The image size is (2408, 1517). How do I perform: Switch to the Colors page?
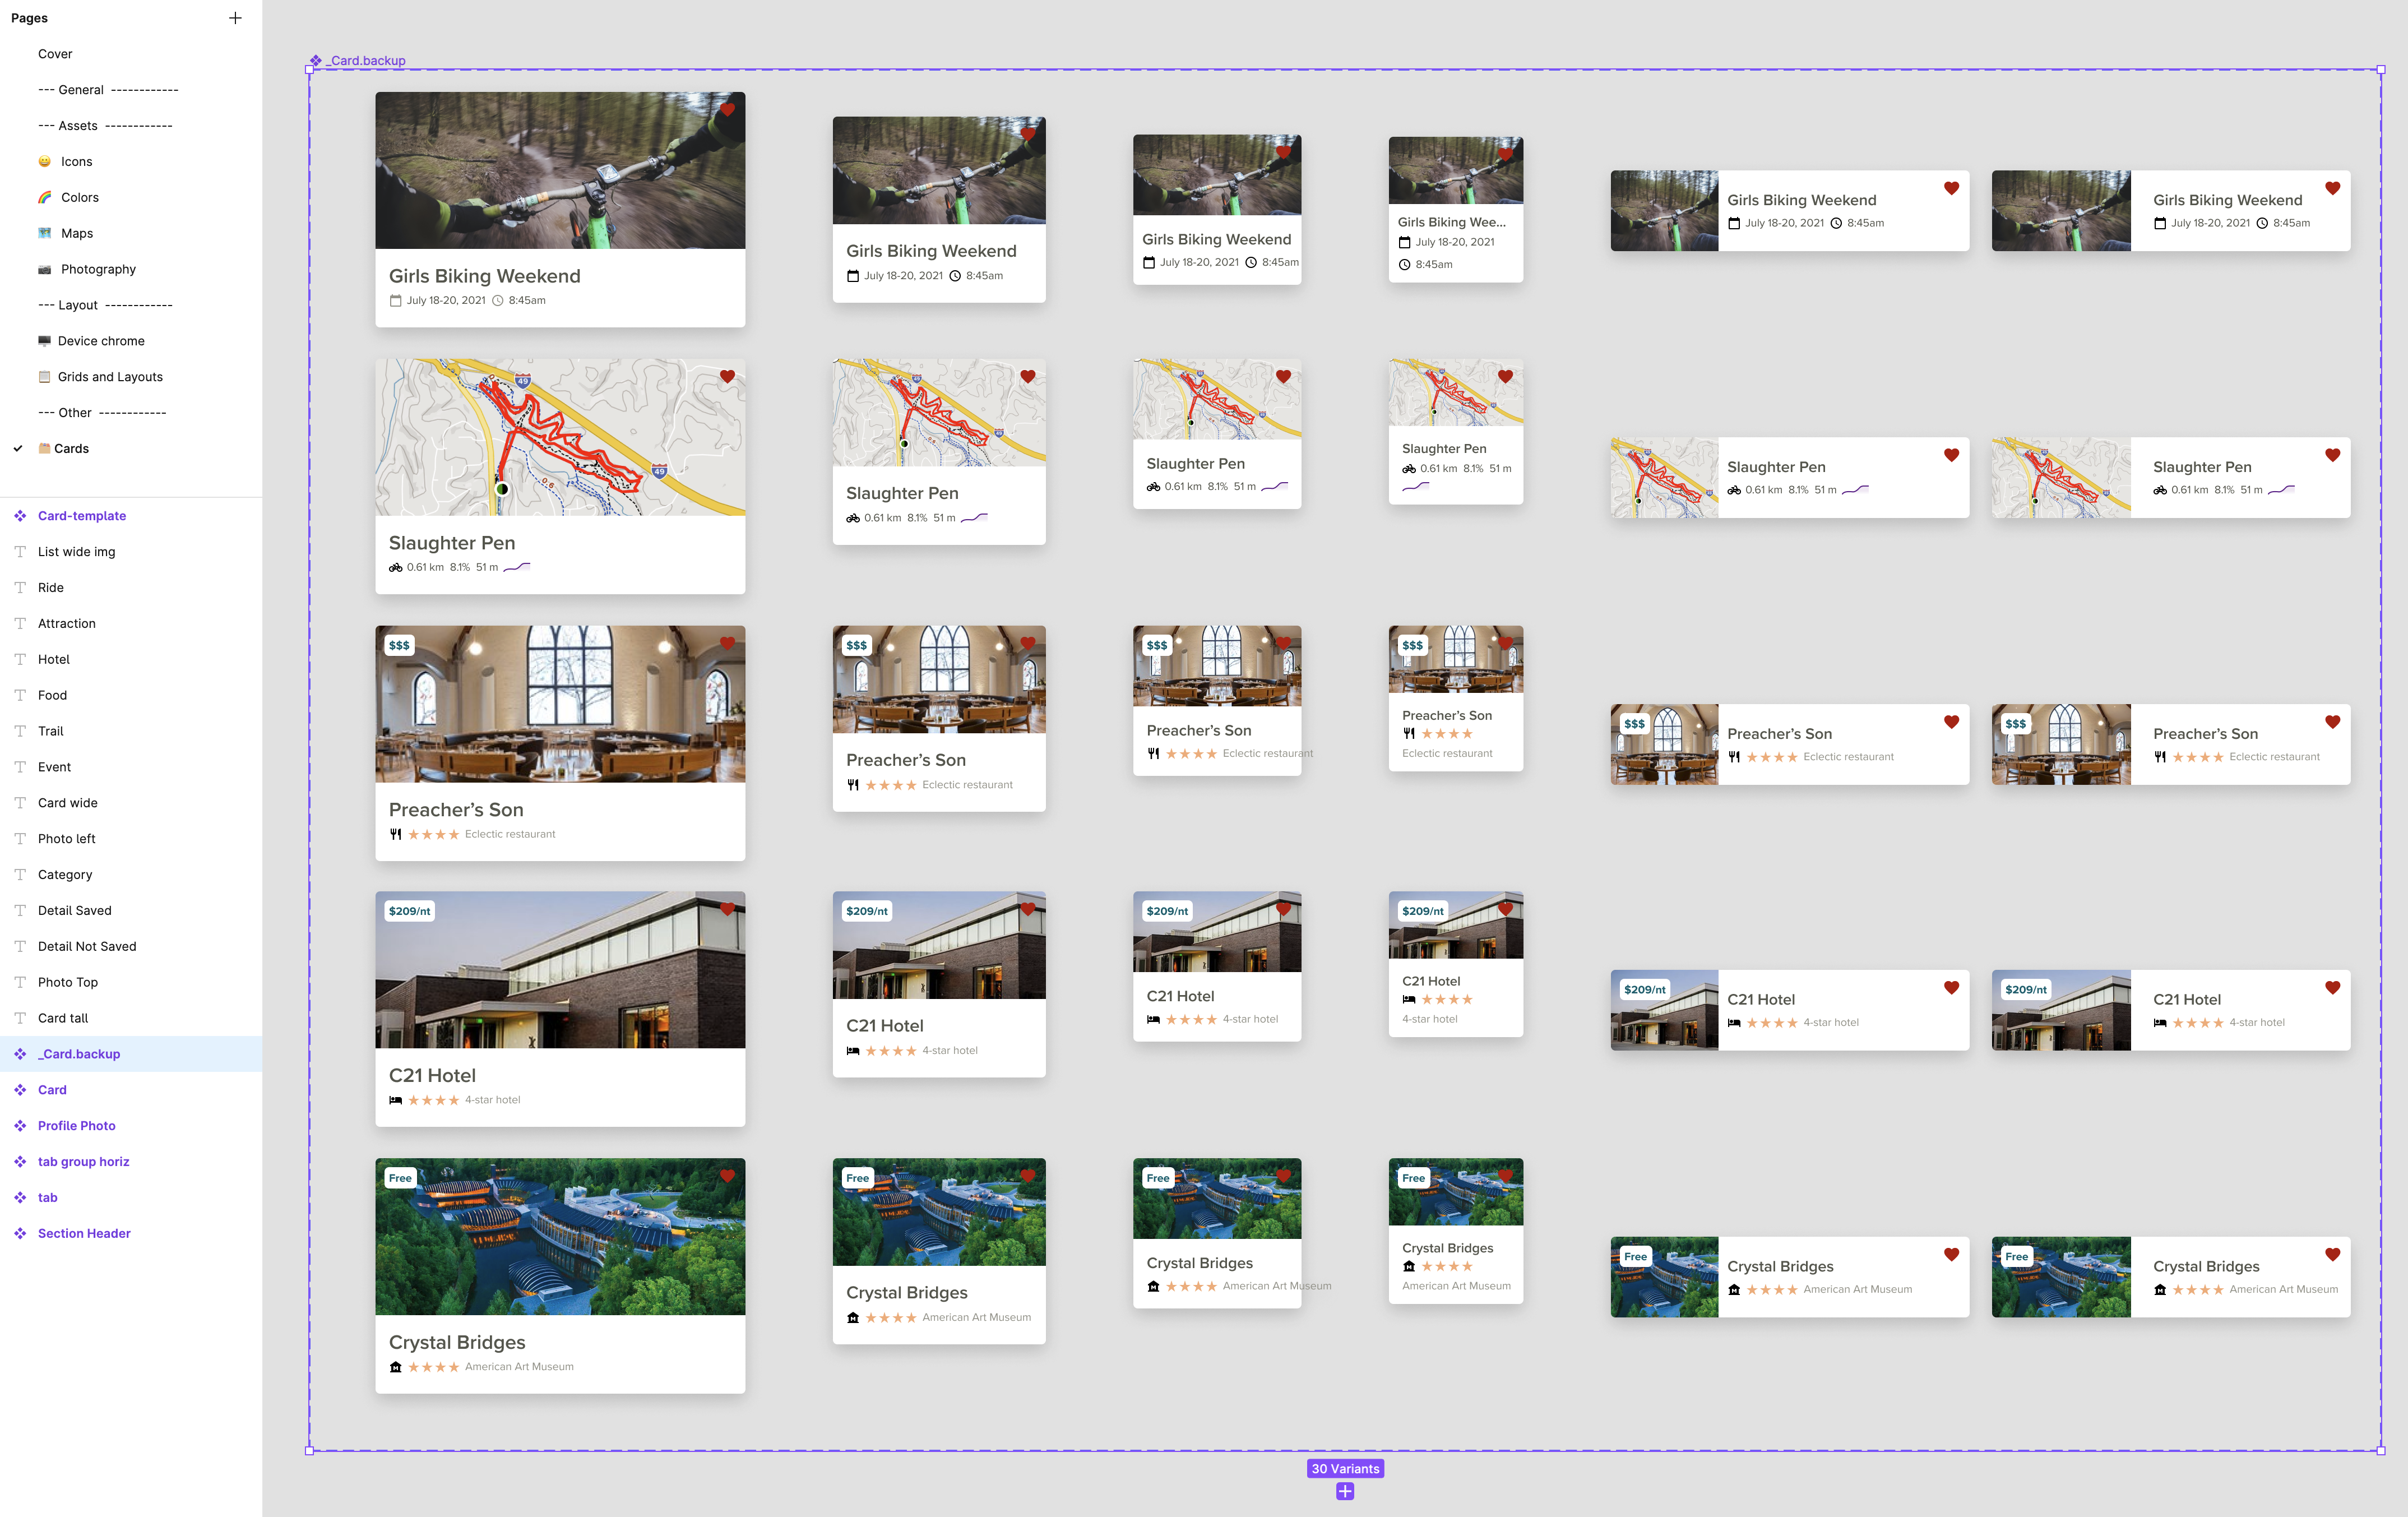79,198
